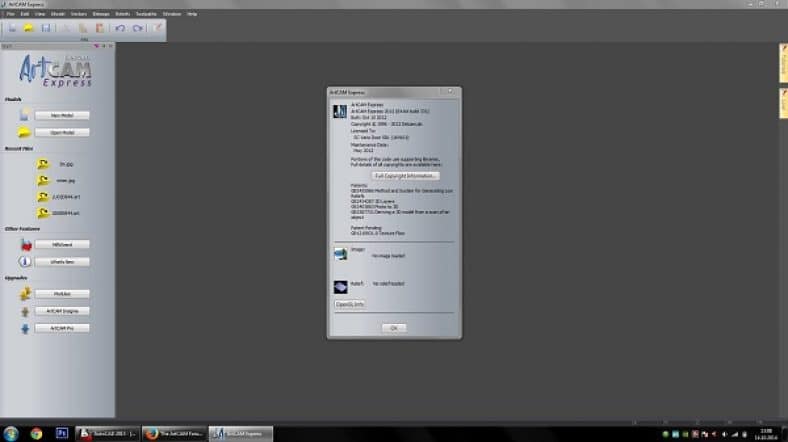Click the Paste clipboard toolbar icon
The height and width of the screenshot is (442, 788).
[100, 28]
